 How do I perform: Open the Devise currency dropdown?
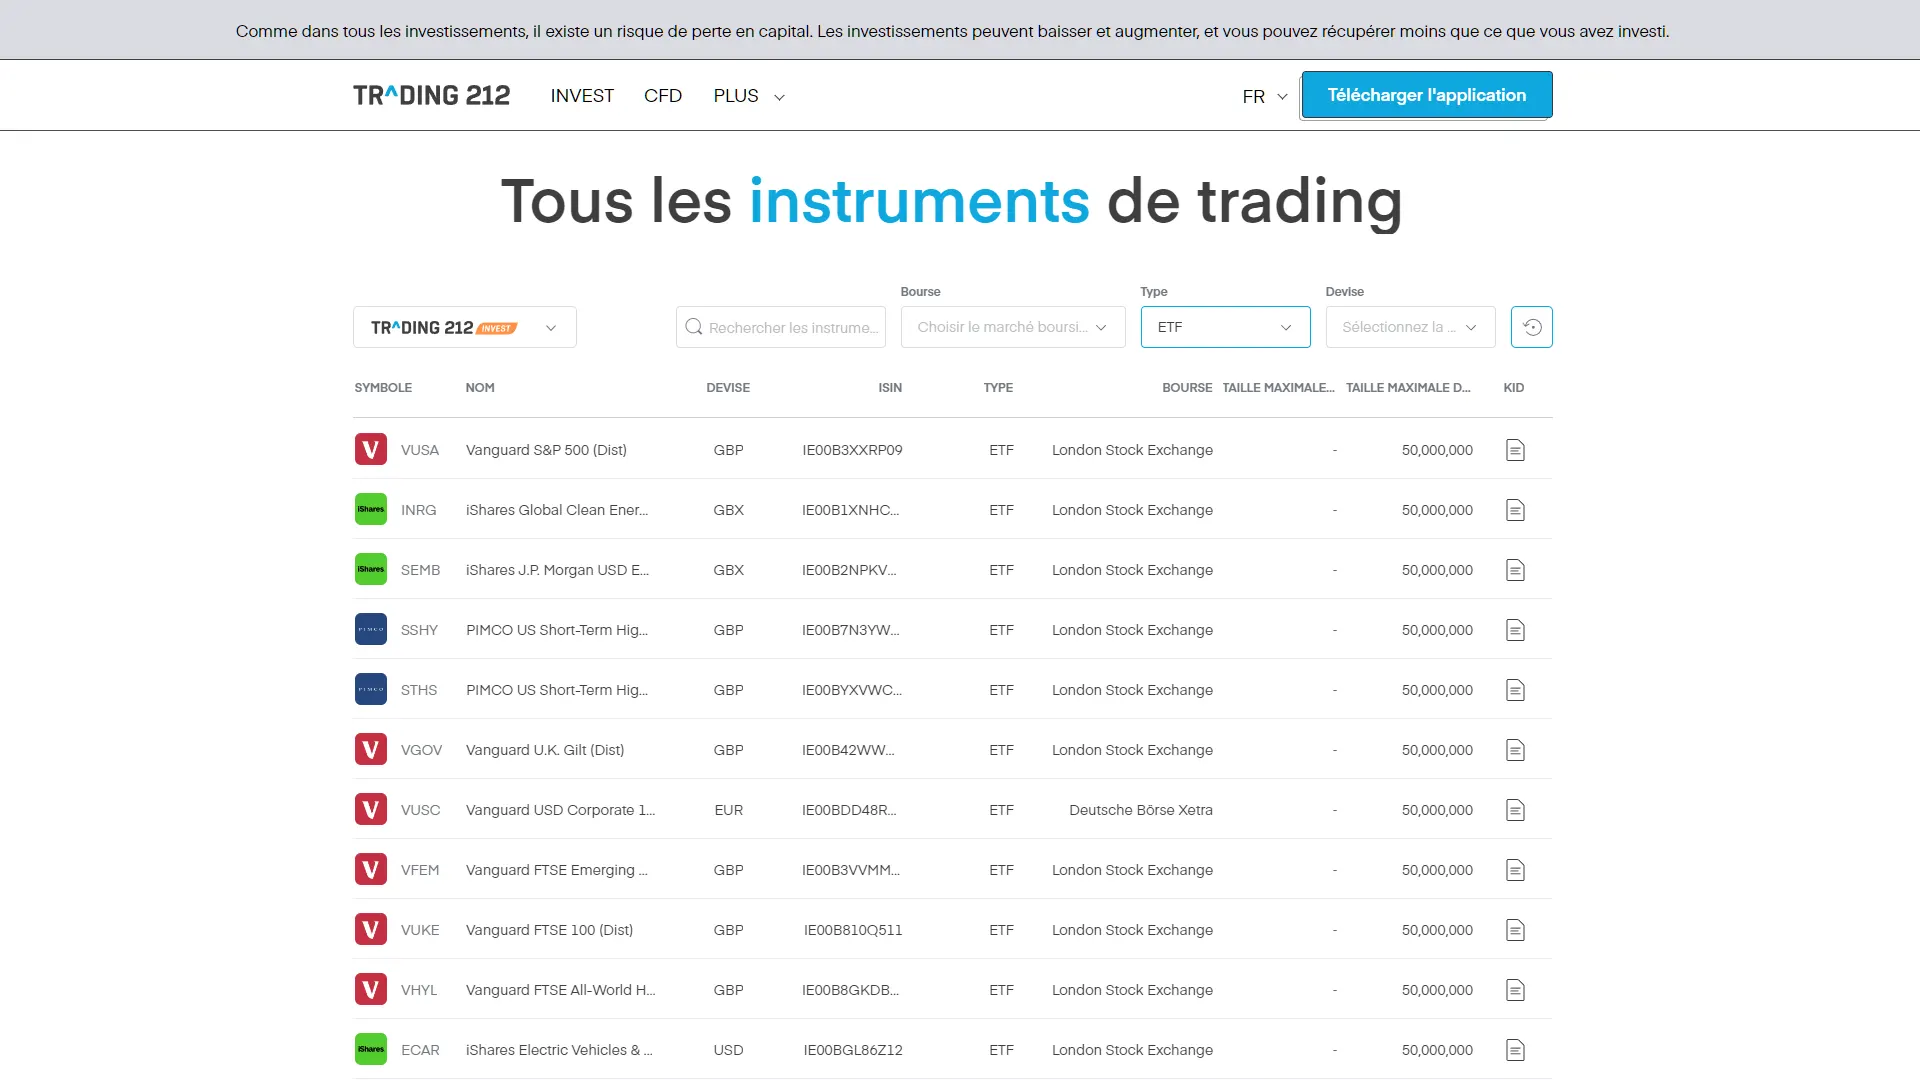pyautogui.click(x=1410, y=327)
